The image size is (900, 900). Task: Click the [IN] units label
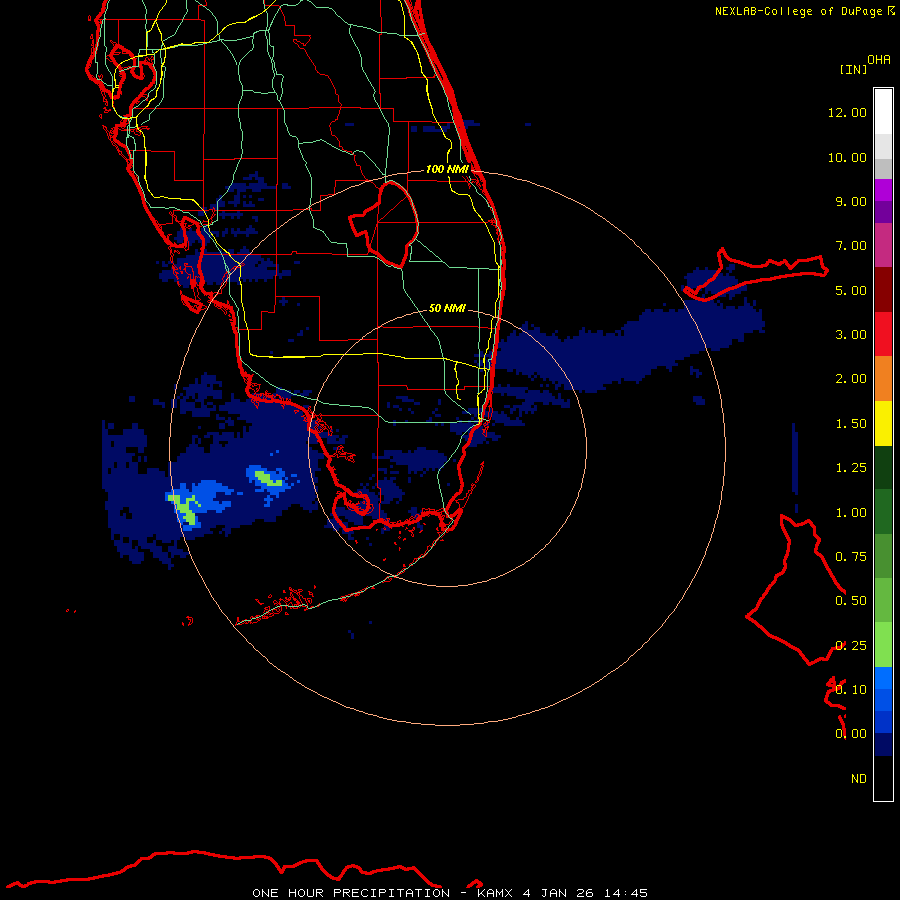point(853,69)
